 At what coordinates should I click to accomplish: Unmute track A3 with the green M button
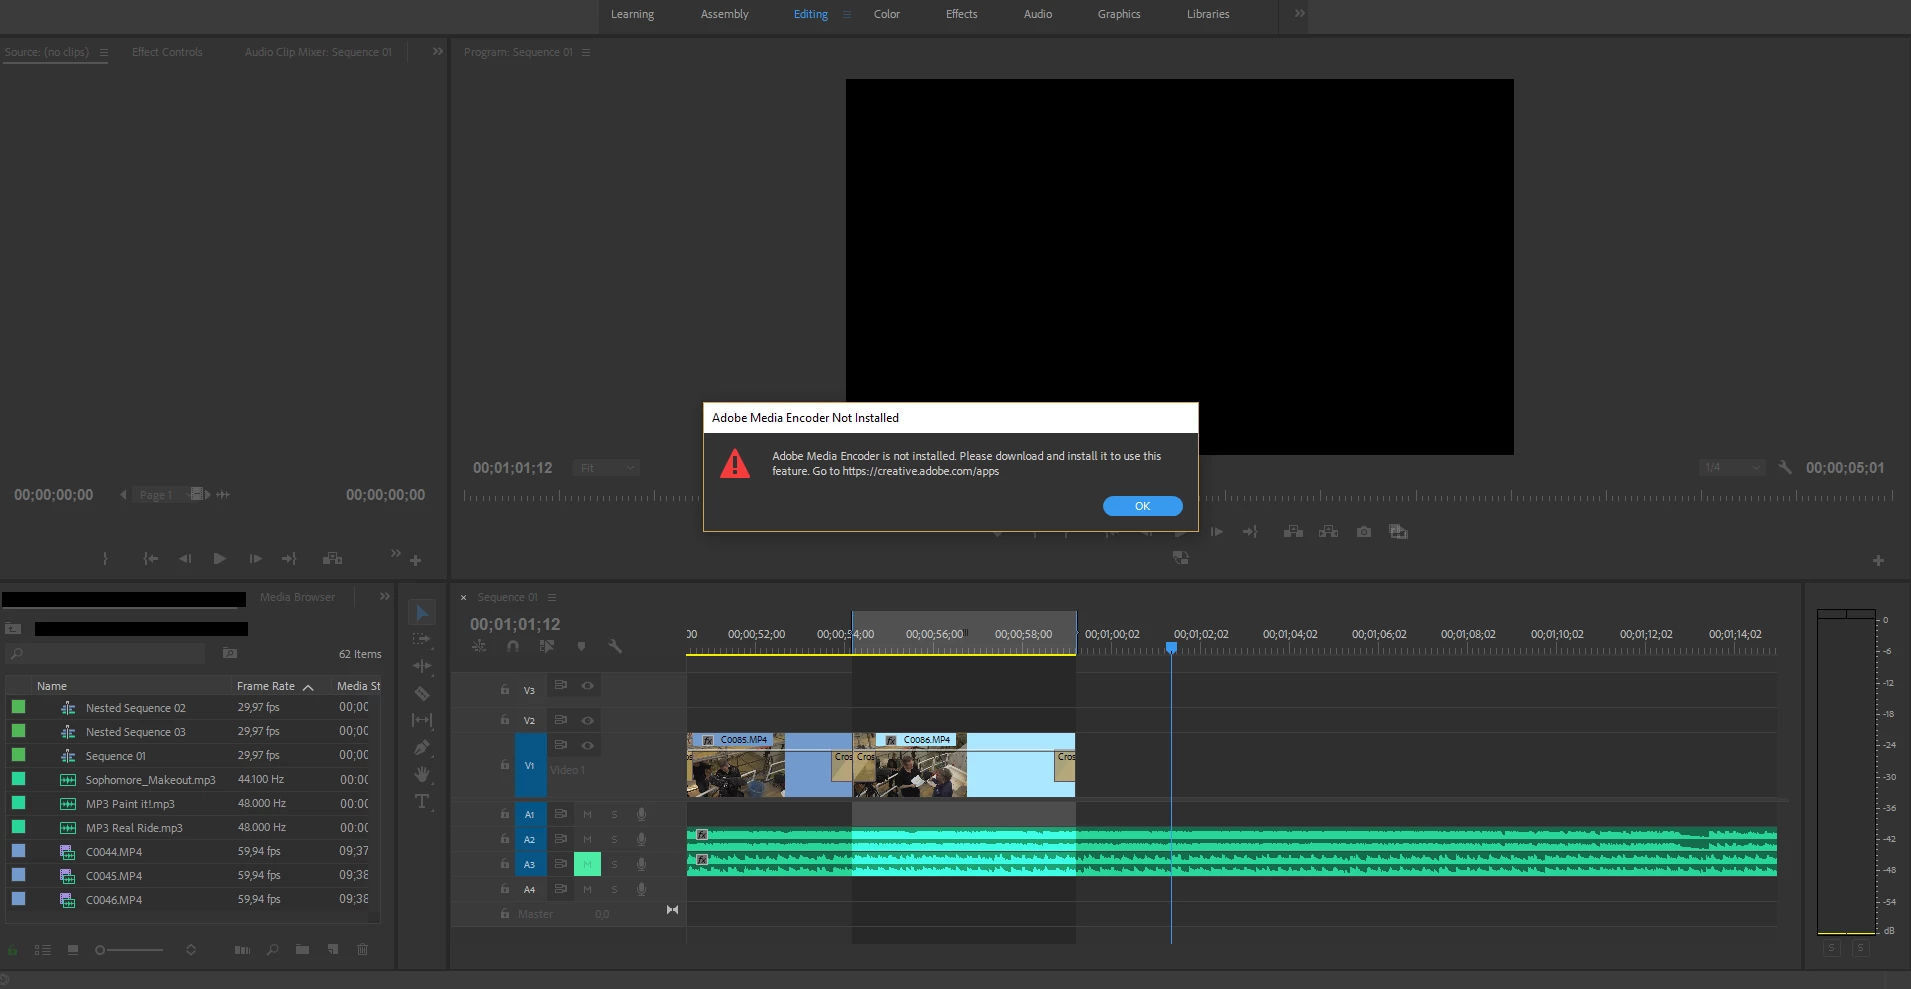pyautogui.click(x=587, y=864)
